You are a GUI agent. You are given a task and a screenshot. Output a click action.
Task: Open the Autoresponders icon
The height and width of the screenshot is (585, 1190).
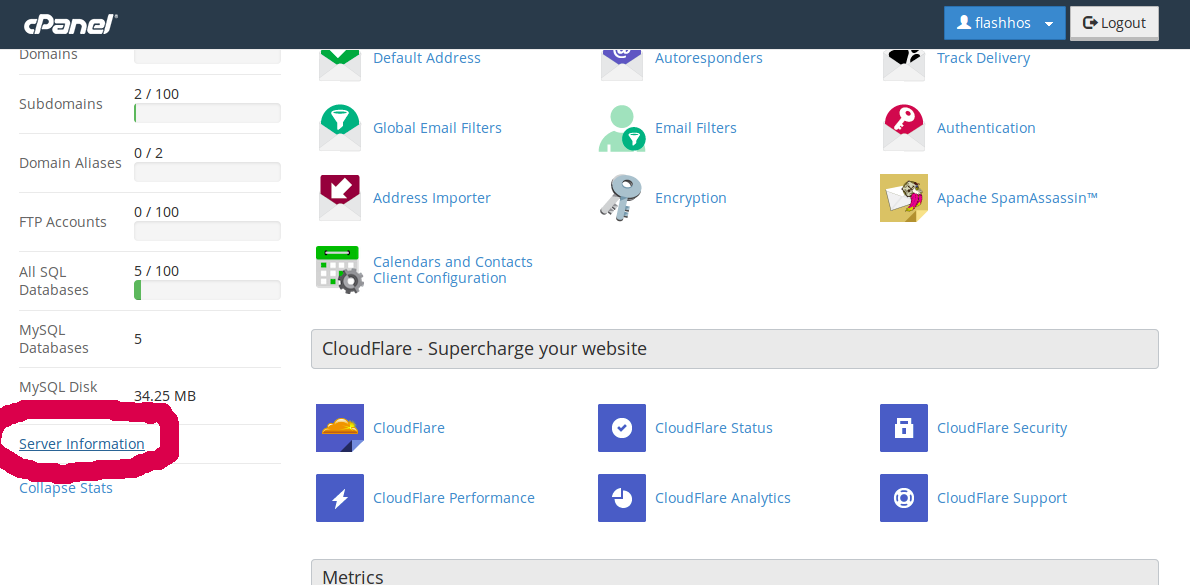coord(622,64)
